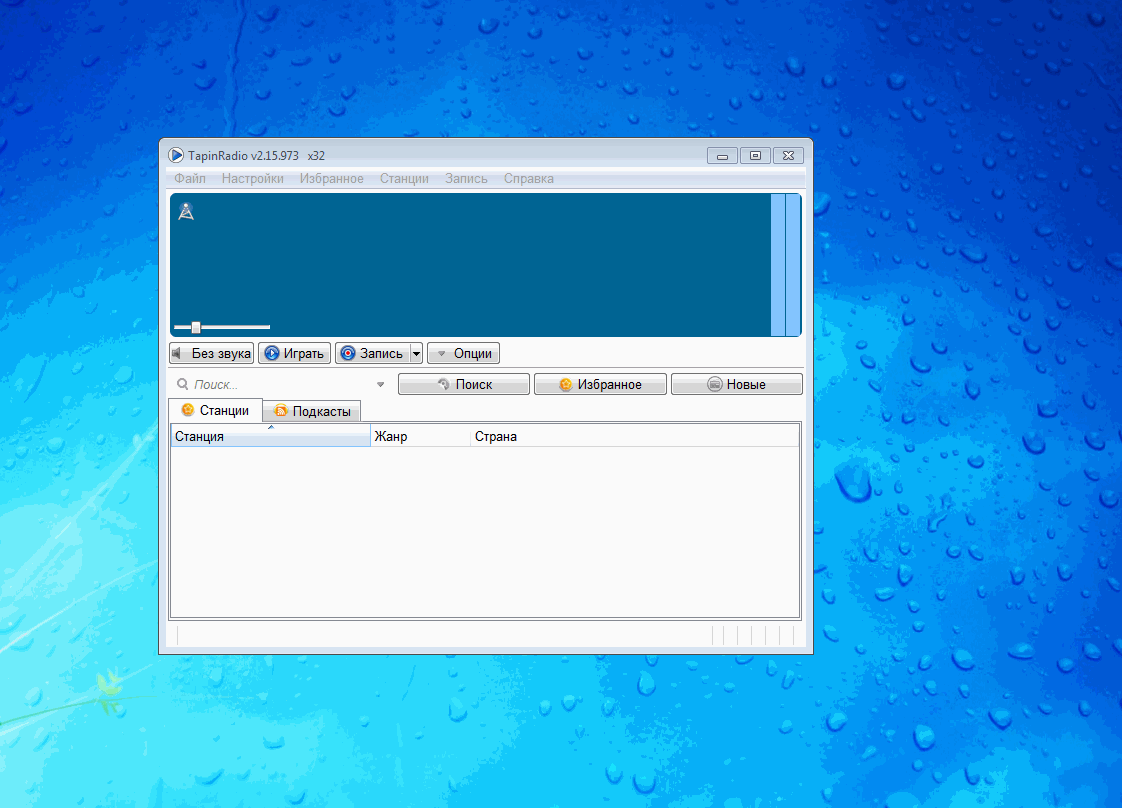This screenshot has width=1122, height=808.
Task: Click the Поиск search button
Action: click(x=464, y=384)
